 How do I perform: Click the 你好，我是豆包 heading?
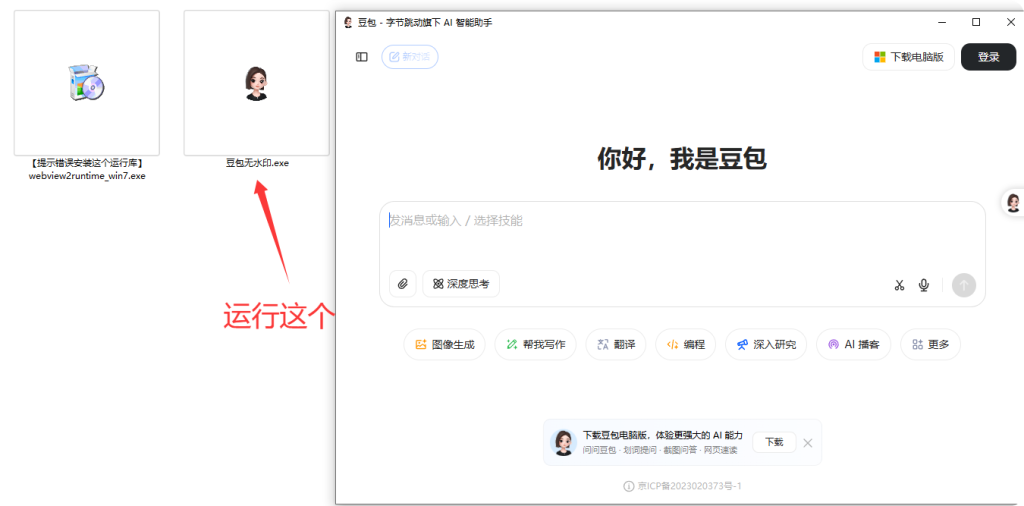[682, 159]
